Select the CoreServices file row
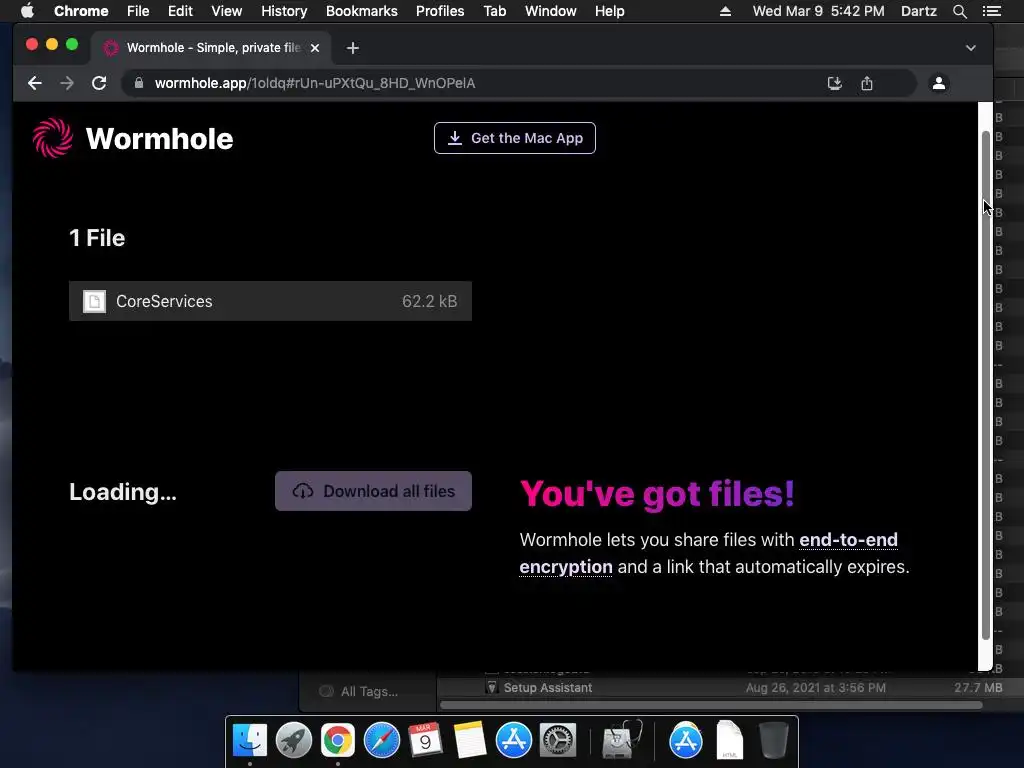Screen dimensions: 1024x768 point(270,301)
